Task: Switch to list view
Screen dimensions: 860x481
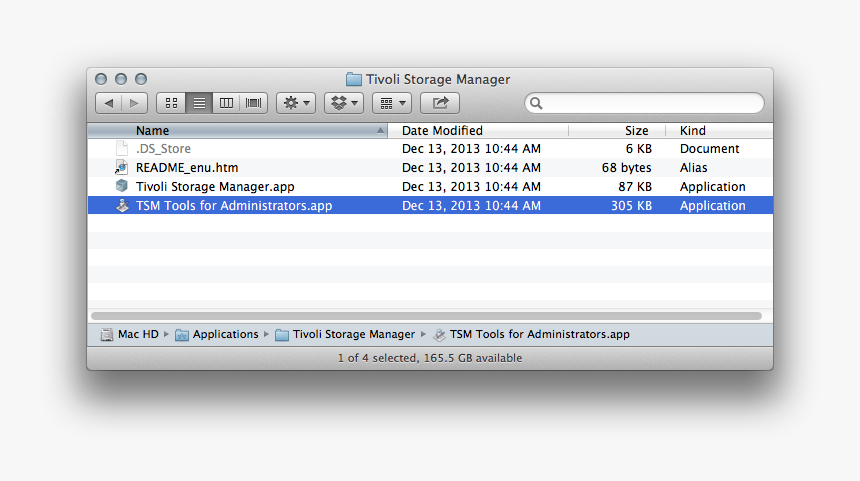Action: click(199, 103)
